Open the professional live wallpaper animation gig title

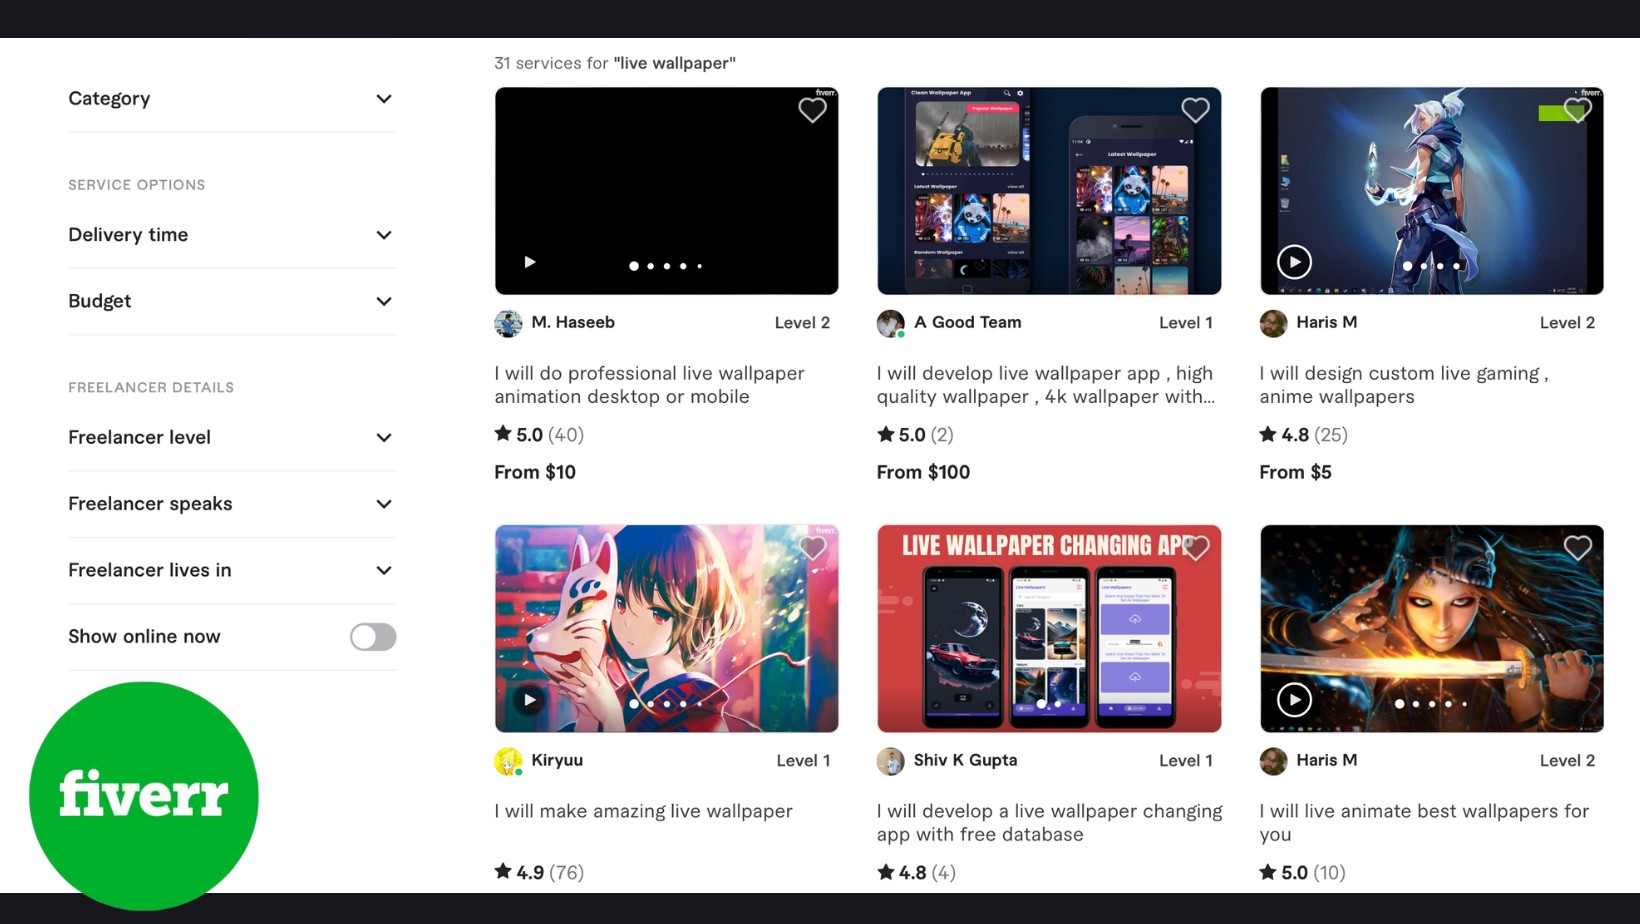(x=648, y=385)
